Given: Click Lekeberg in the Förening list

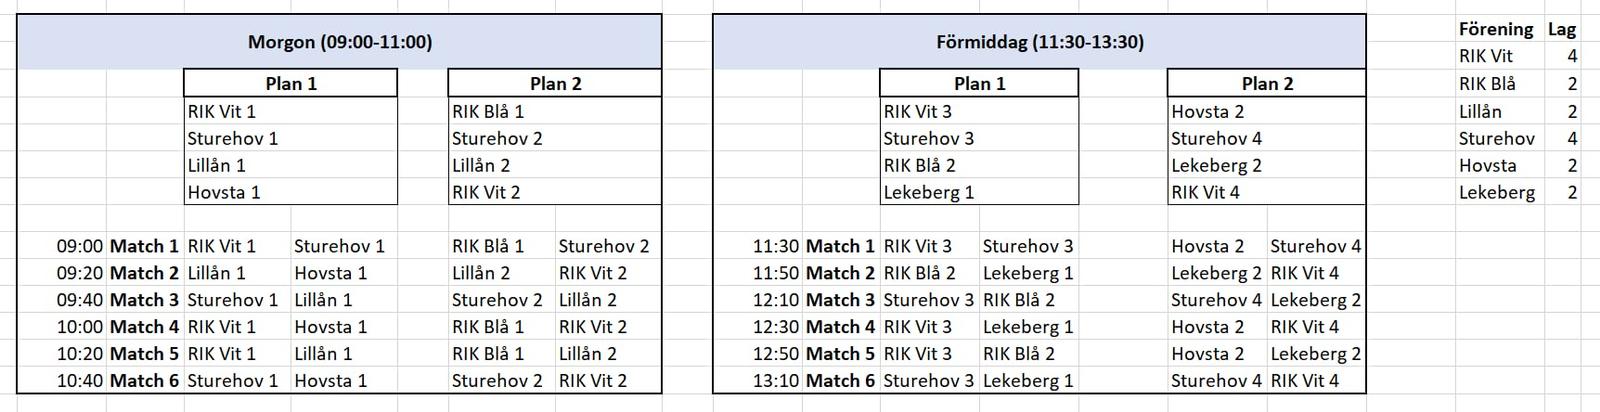Looking at the screenshot, I should pyautogui.click(x=1496, y=192).
